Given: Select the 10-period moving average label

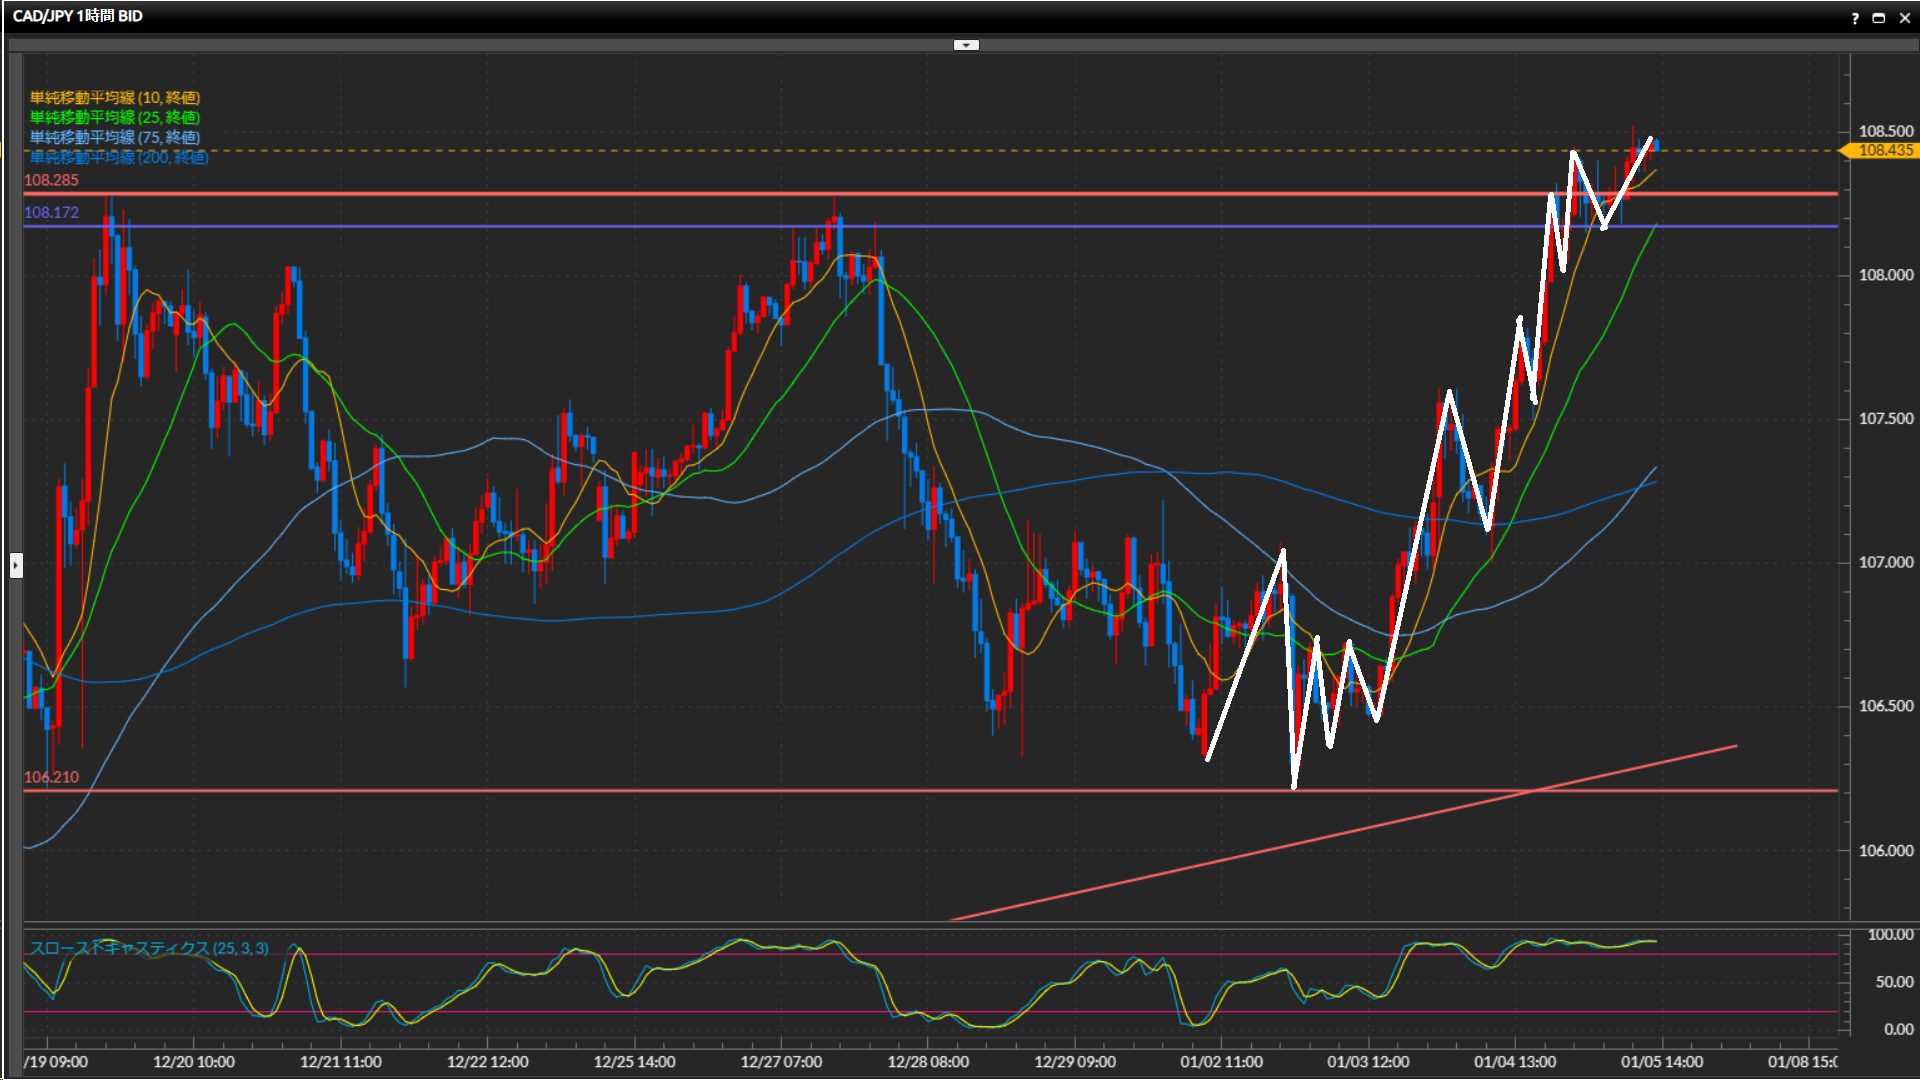Looking at the screenshot, I should [115, 97].
